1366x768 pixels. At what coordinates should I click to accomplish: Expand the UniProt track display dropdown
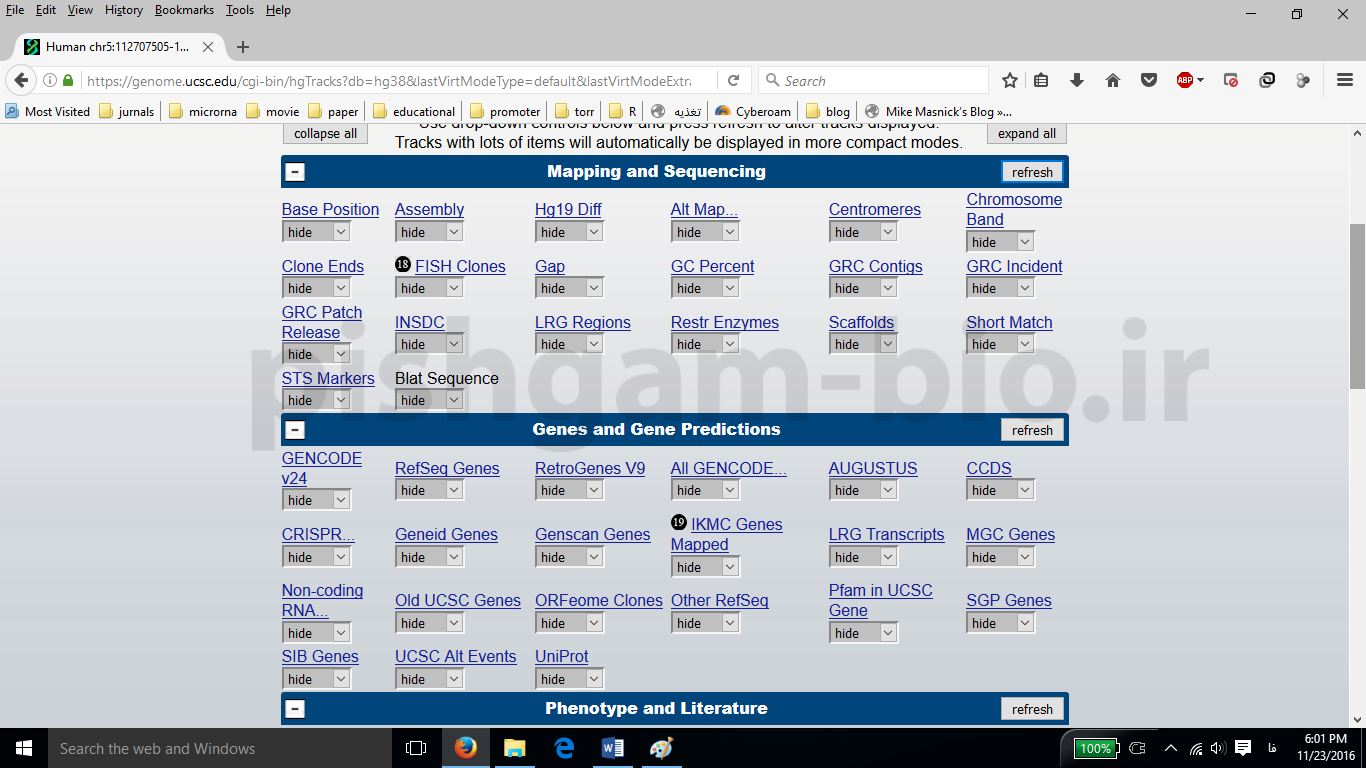pyautogui.click(x=569, y=679)
